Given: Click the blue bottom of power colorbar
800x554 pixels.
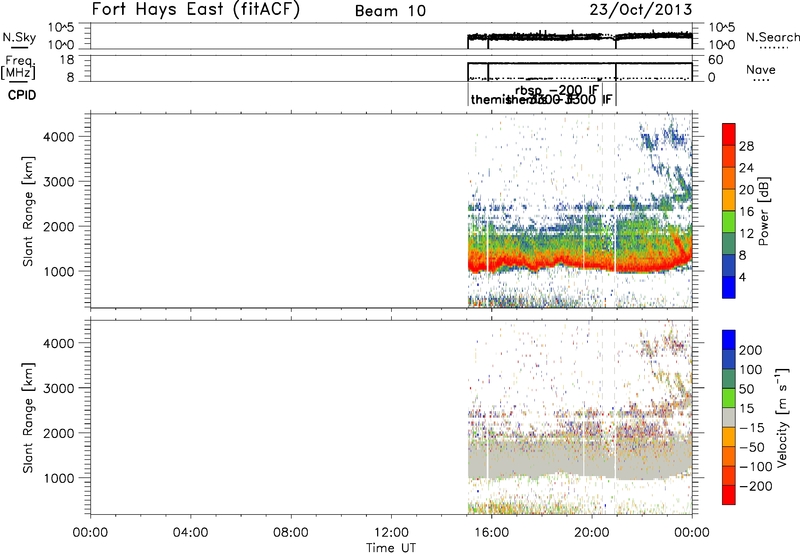Looking at the screenshot, I should tap(729, 287).
